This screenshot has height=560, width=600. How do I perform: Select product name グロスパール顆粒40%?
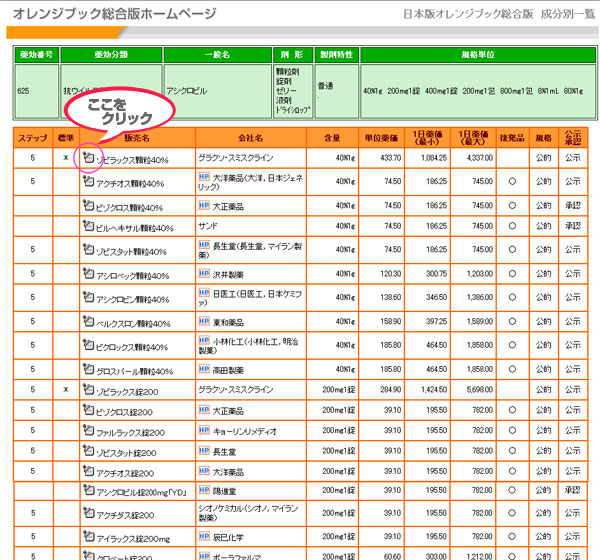tap(134, 371)
